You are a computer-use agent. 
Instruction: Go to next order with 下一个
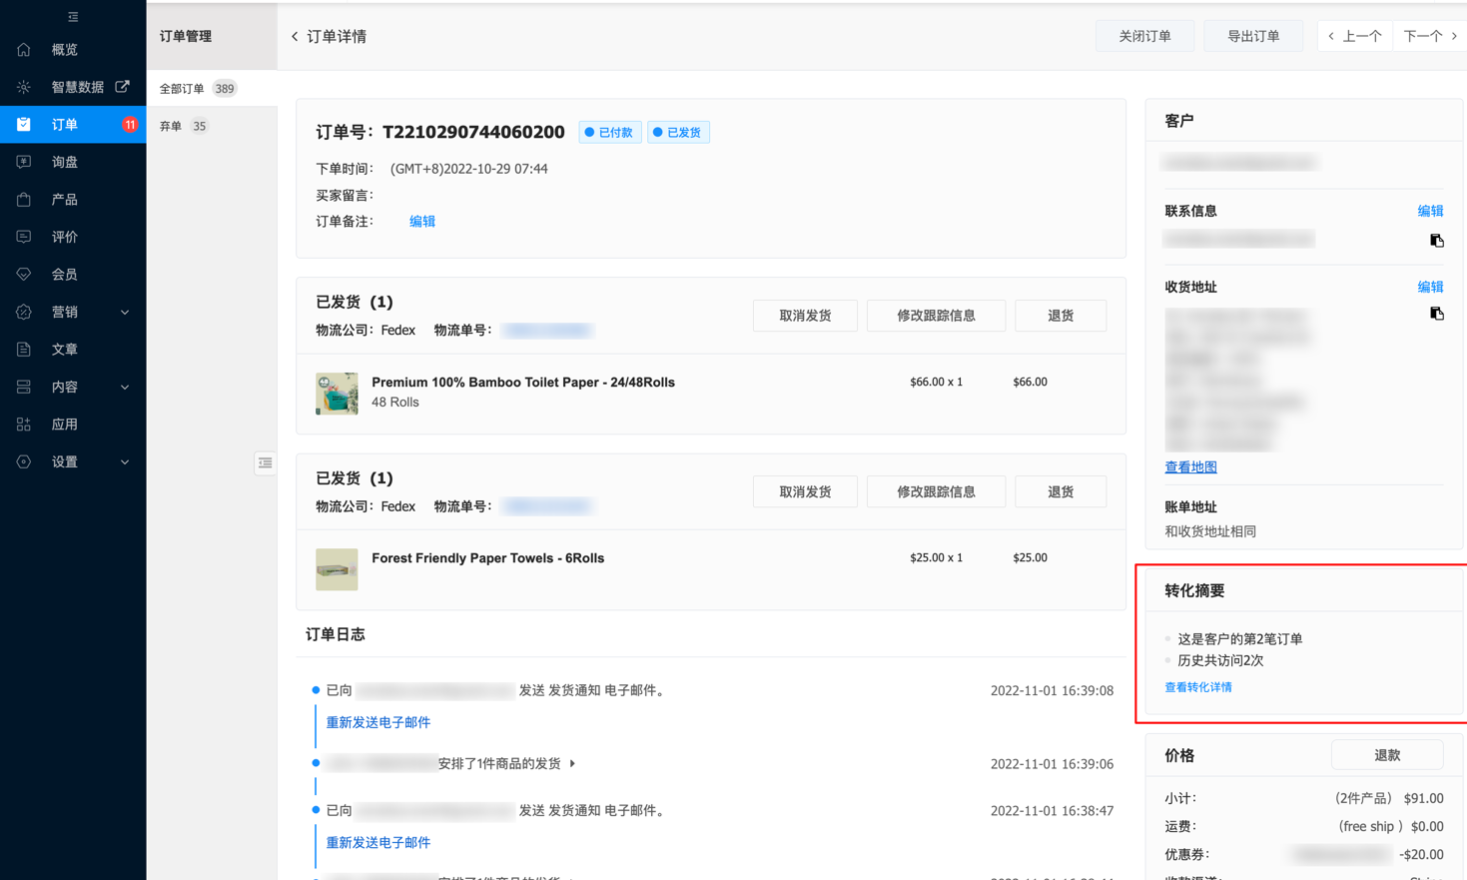[1429, 36]
